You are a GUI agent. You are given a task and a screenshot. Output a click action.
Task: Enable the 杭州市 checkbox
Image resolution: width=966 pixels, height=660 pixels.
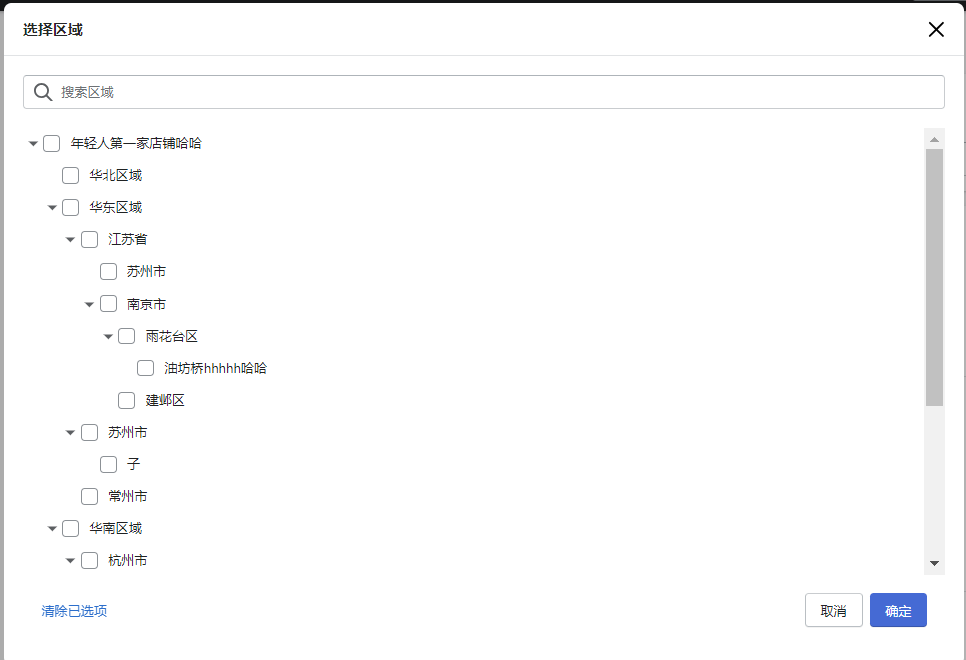pos(90,561)
